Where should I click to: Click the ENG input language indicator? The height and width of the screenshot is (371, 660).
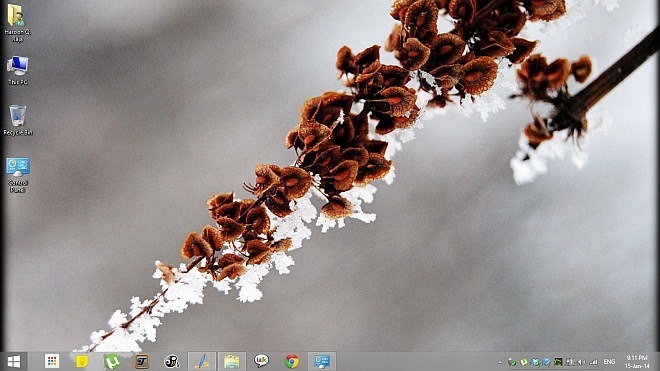point(609,362)
